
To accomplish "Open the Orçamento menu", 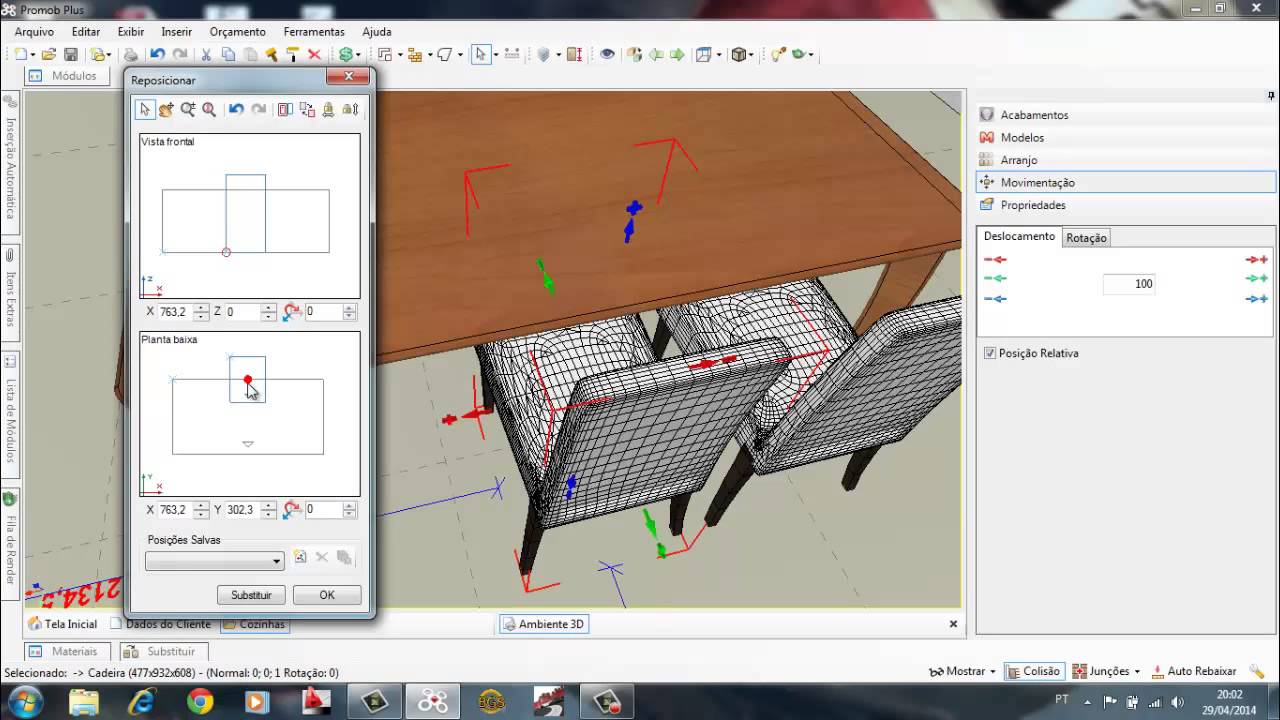I will click(238, 32).
